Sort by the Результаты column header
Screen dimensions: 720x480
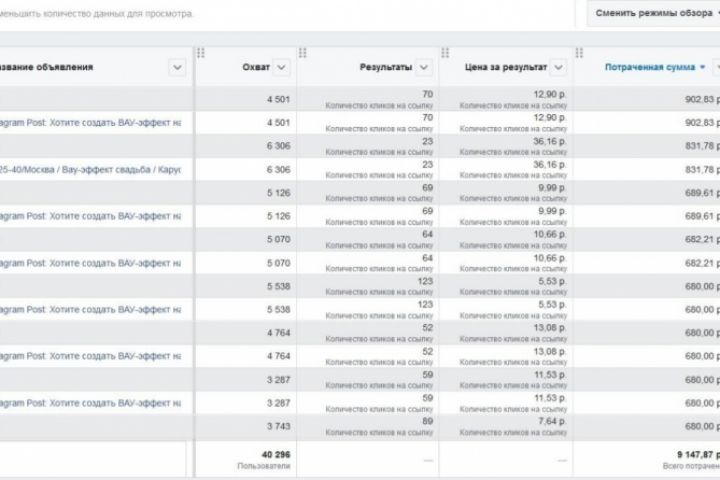[x=384, y=67]
